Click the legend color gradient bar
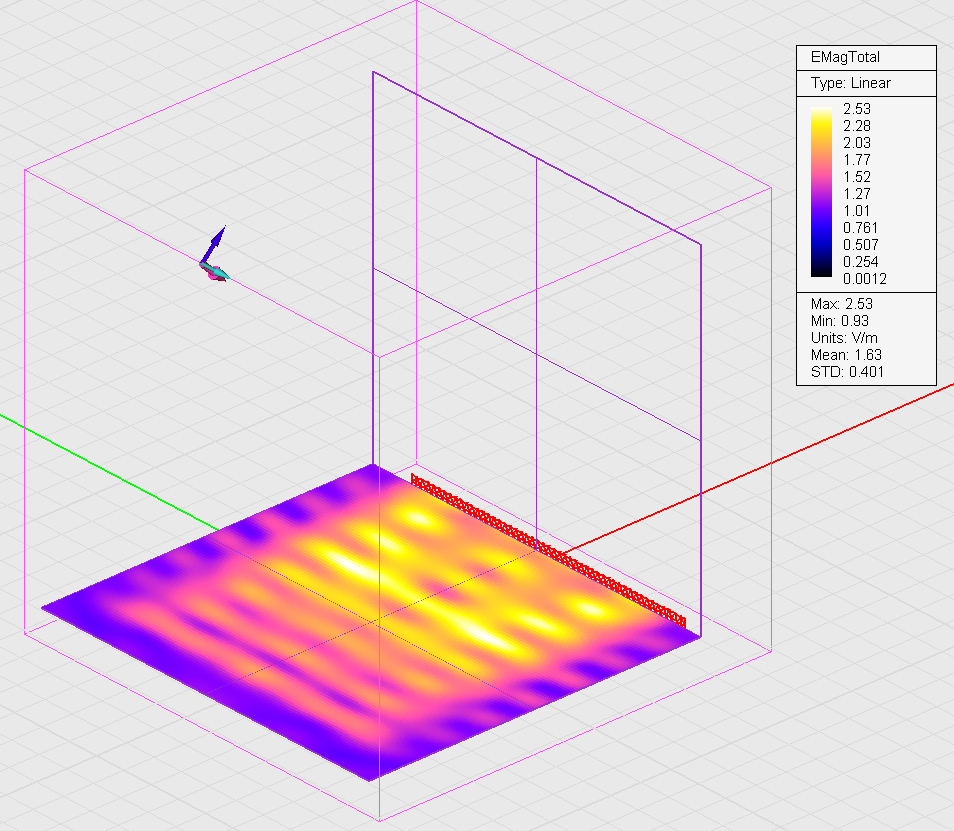Image resolution: width=954 pixels, height=831 pixels. coord(824,190)
